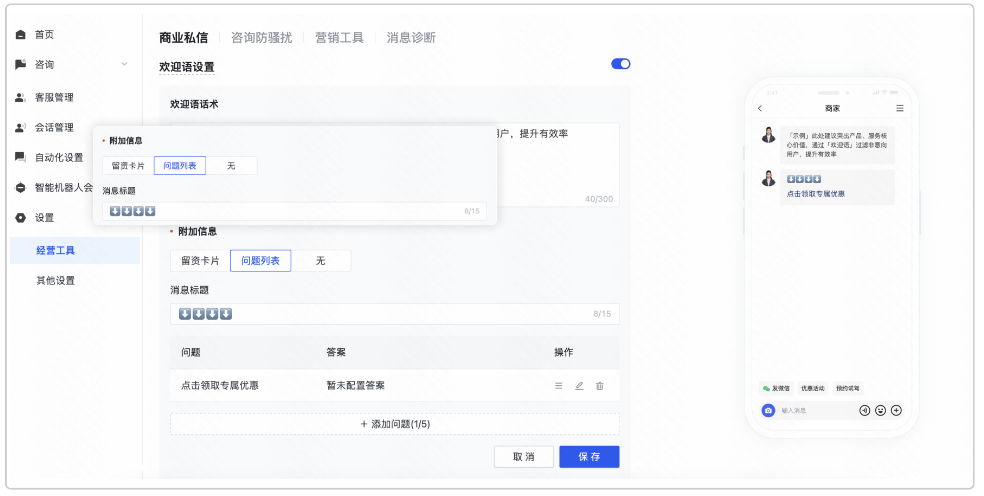Click the pencil edit icon in question row
The height and width of the screenshot is (496, 984).
click(x=579, y=385)
